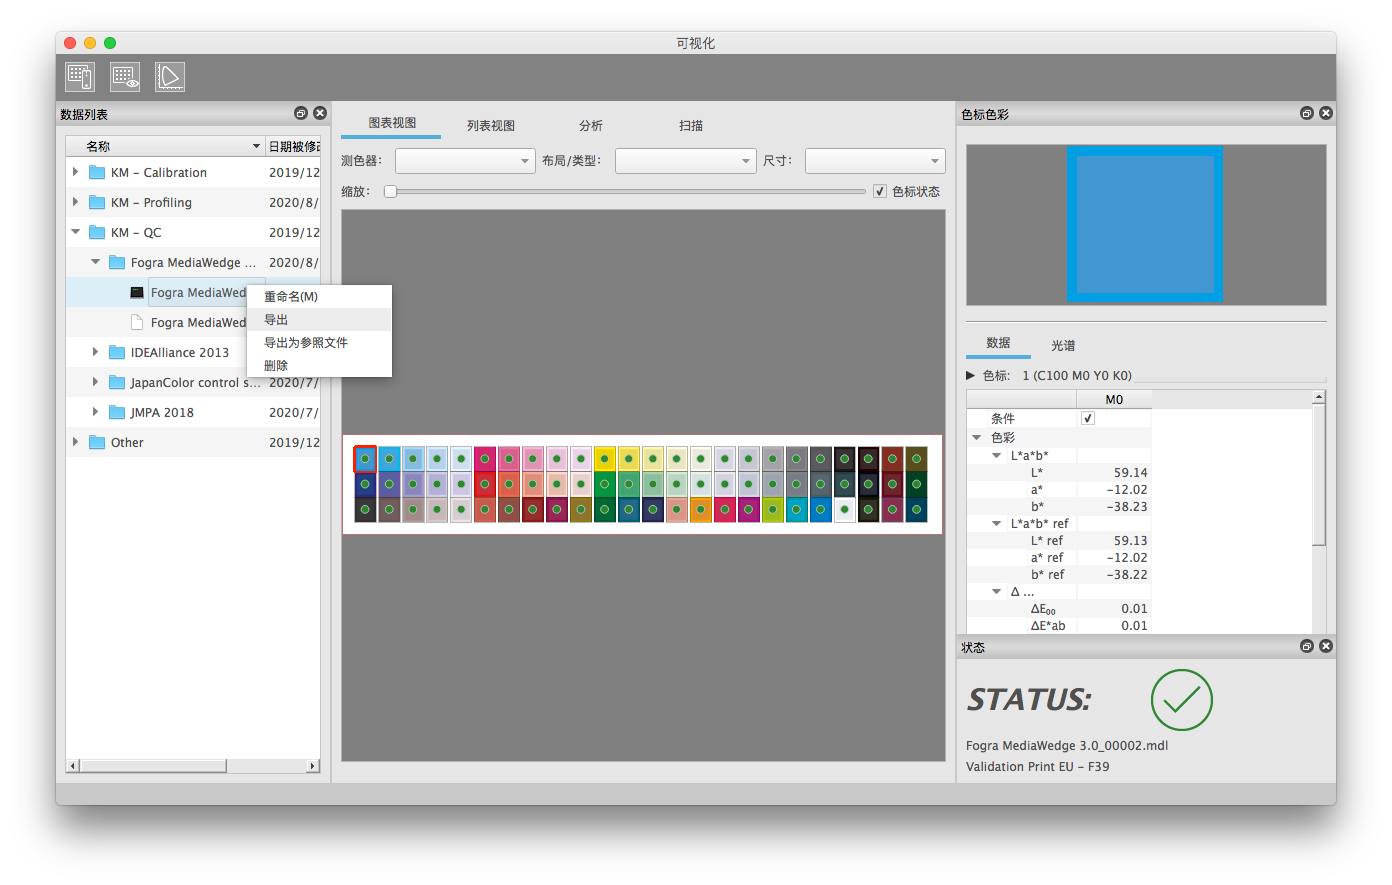Expand the JMPA 2018 folder
The height and width of the screenshot is (885, 1392).
pyautogui.click(x=96, y=412)
